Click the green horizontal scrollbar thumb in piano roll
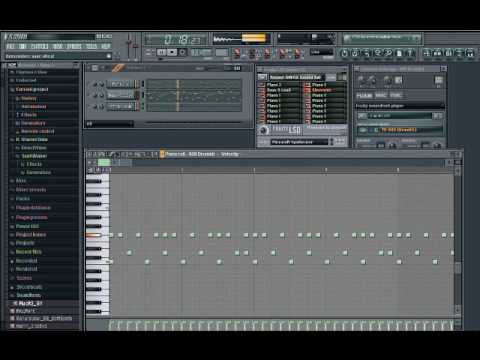 [x=104, y=163]
